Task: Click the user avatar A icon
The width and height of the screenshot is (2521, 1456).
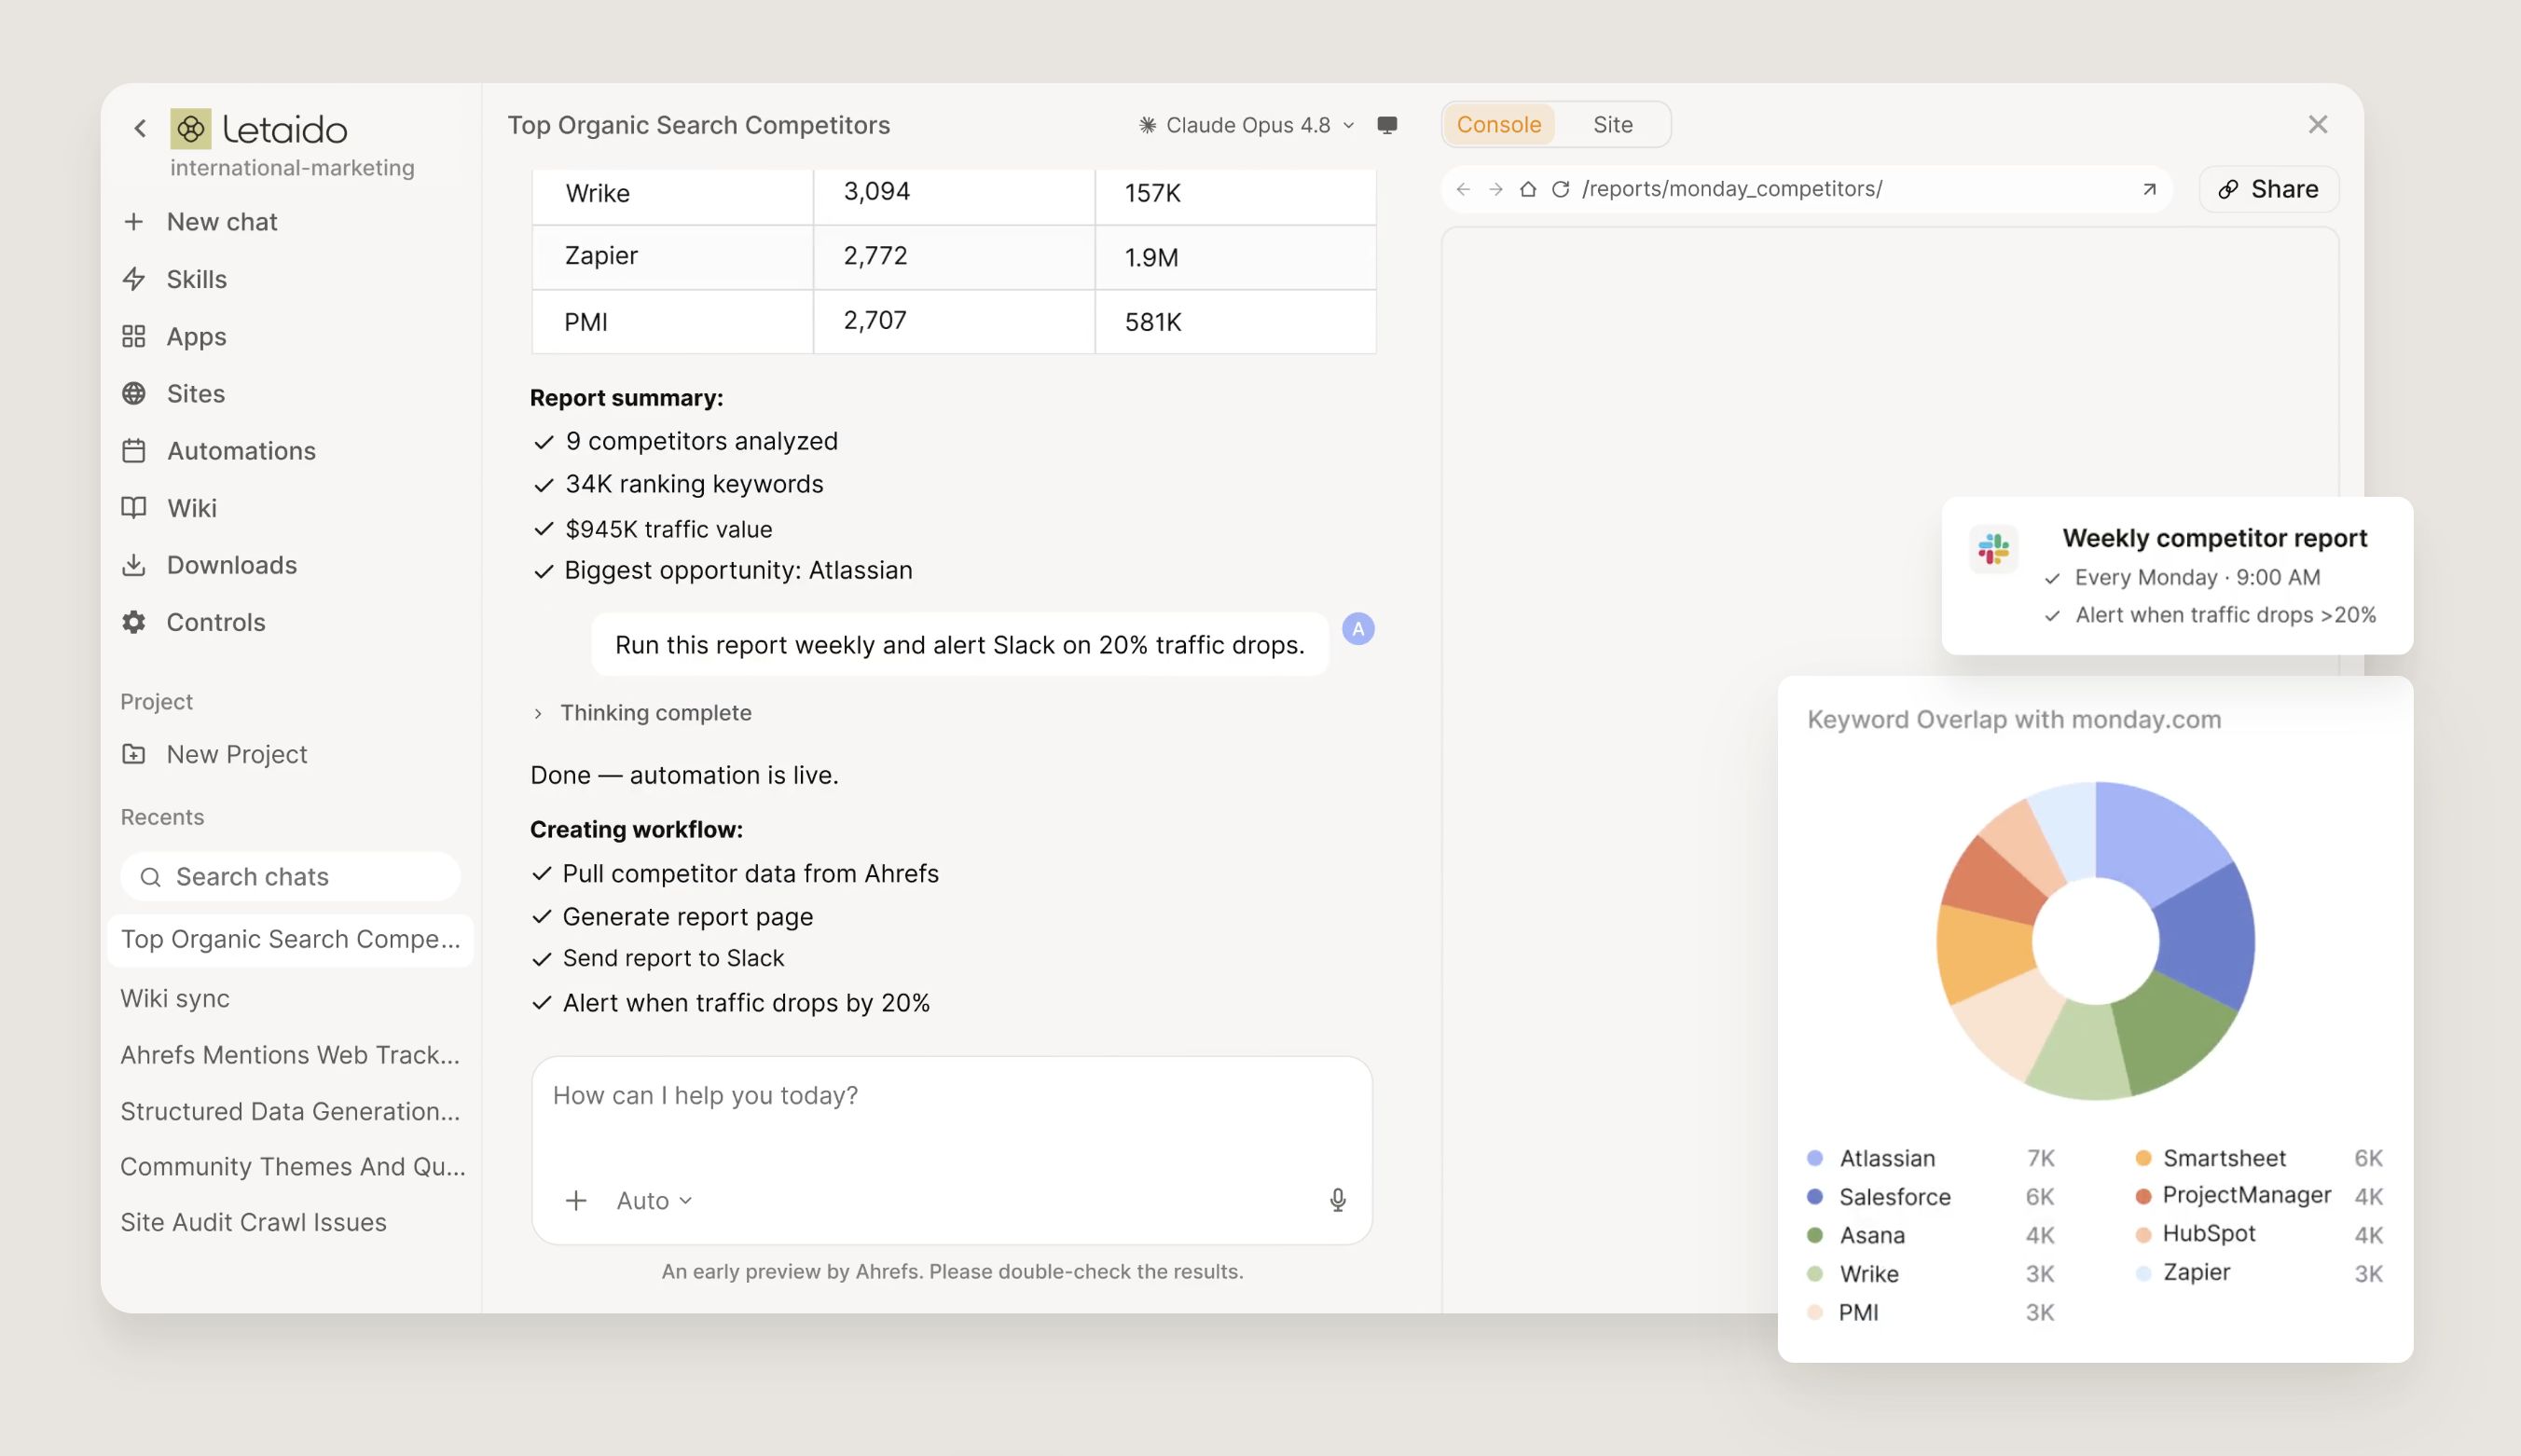Action: [1357, 628]
